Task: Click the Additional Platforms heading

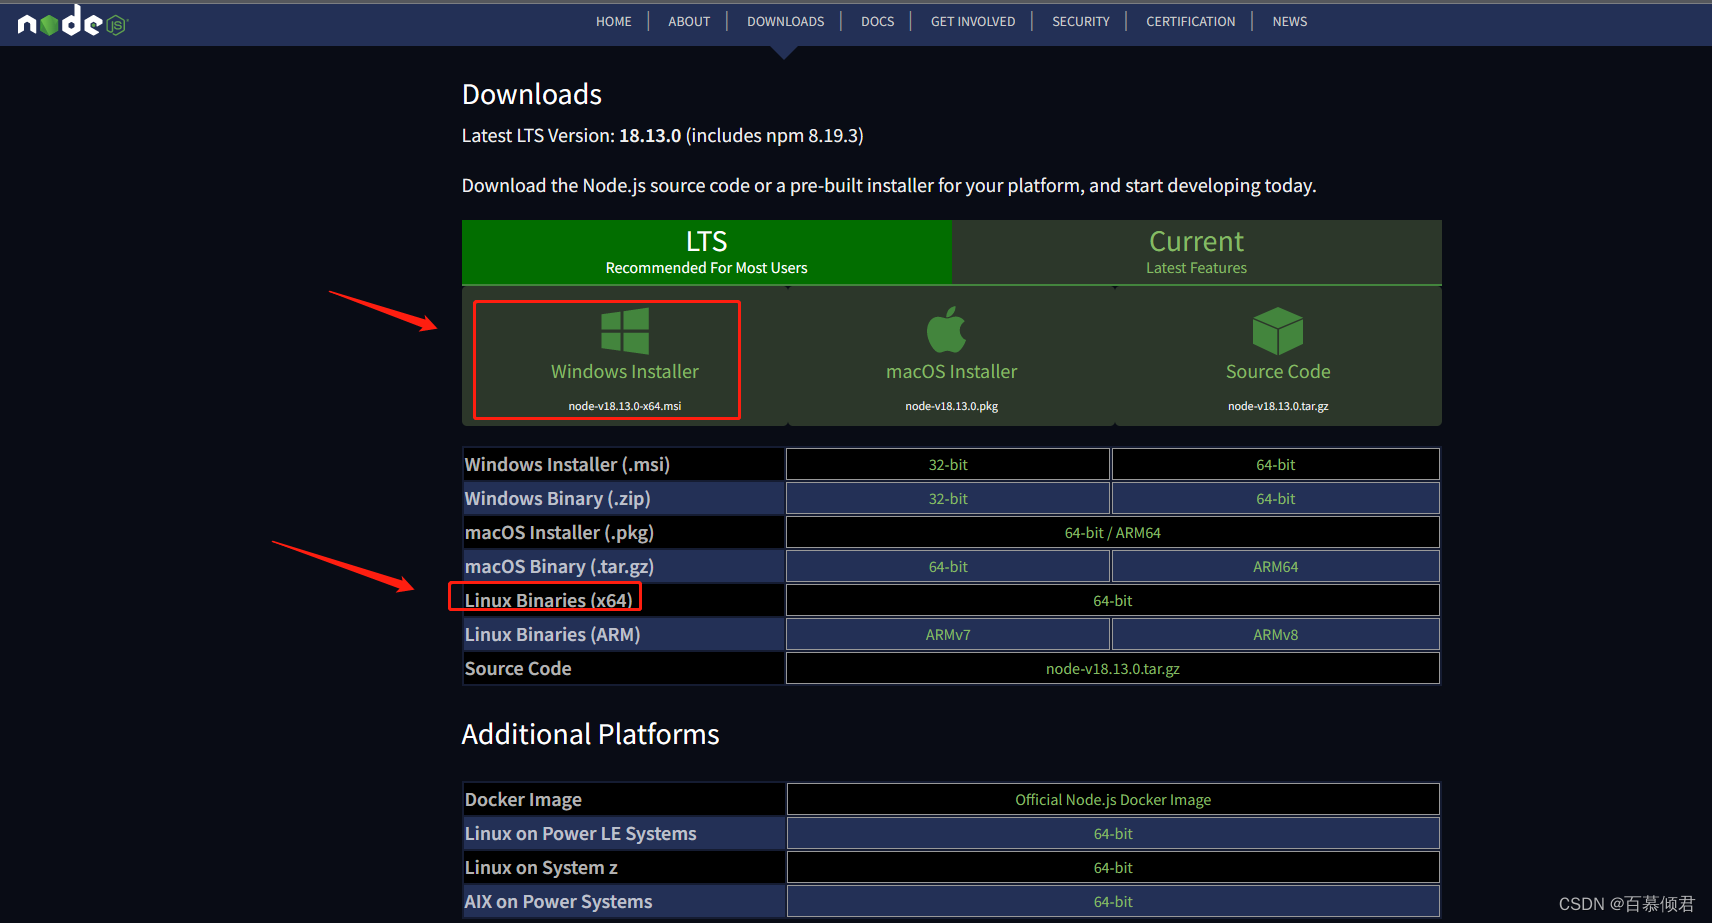Action: pos(590,734)
